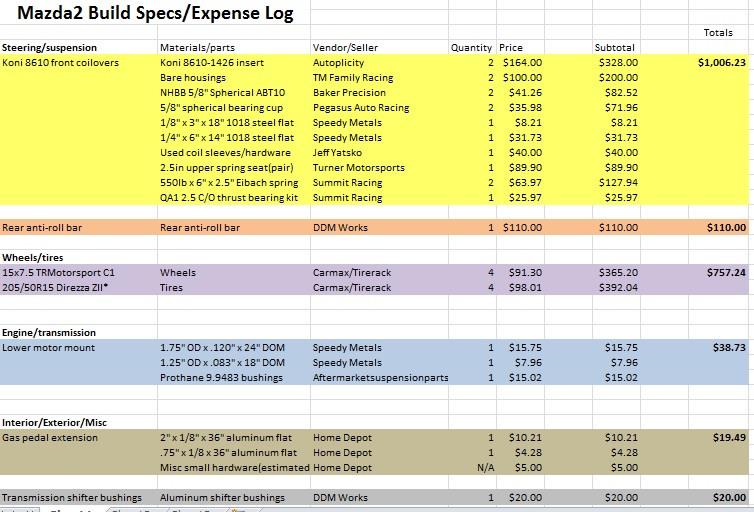Click the '15x7.5 TRMotorsport C1' cell
754x512 pixels.
[x=78, y=273]
